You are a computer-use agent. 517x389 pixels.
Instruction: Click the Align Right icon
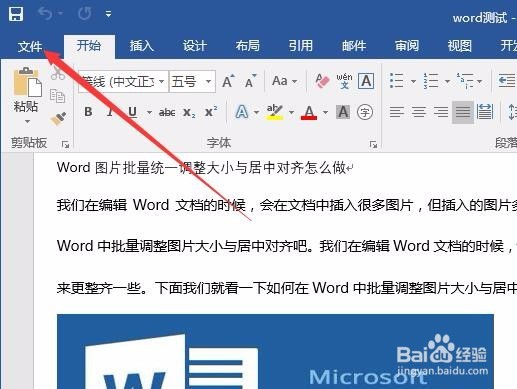click(441, 112)
